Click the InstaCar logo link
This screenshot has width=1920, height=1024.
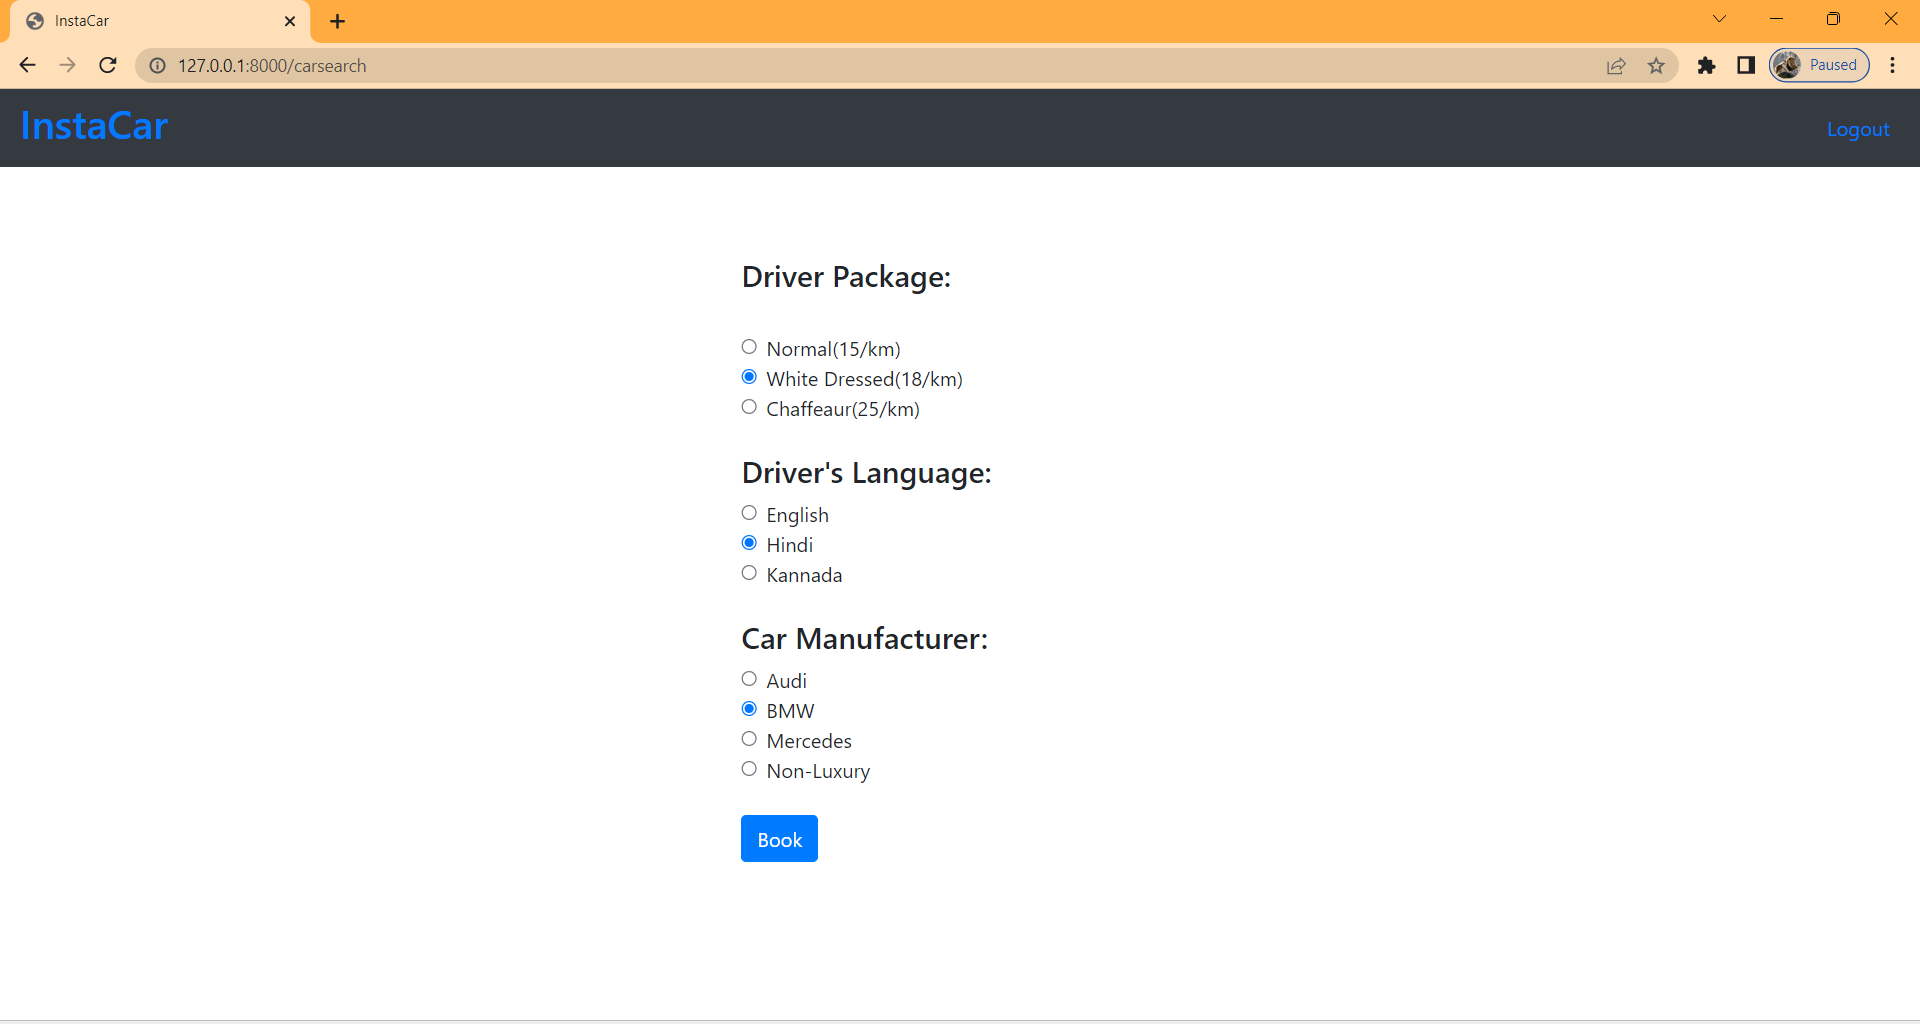(x=93, y=125)
